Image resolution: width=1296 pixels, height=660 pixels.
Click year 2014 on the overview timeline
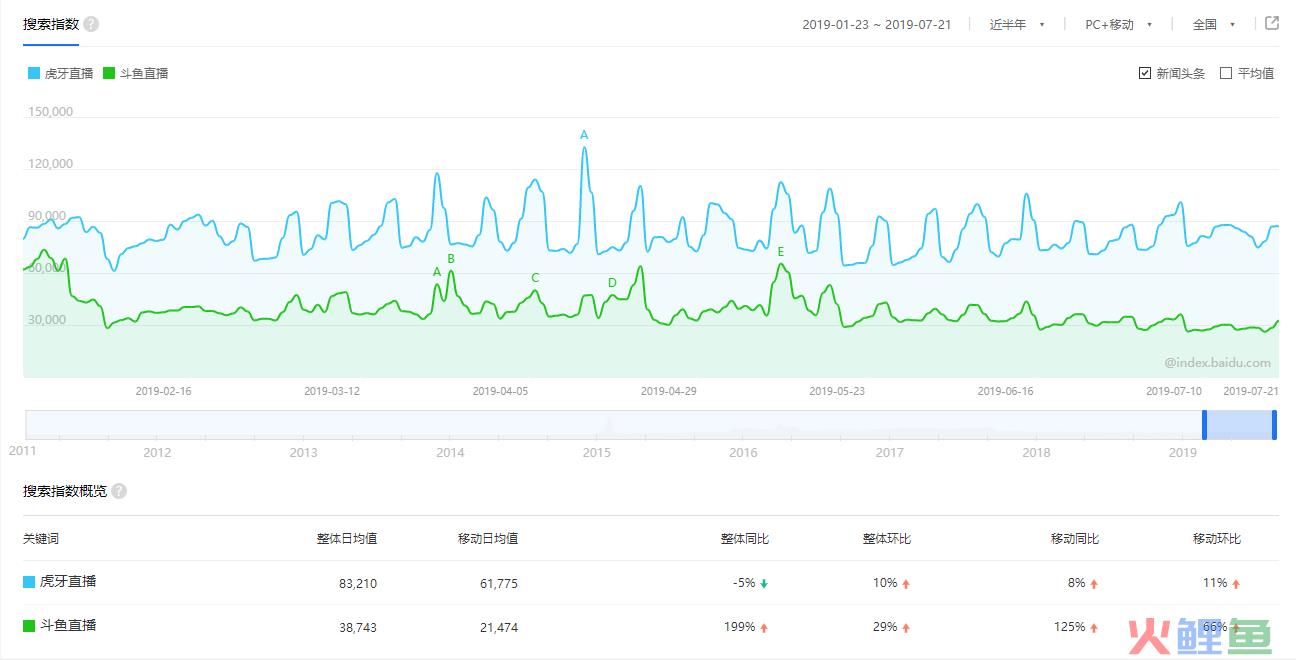pyautogui.click(x=450, y=453)
